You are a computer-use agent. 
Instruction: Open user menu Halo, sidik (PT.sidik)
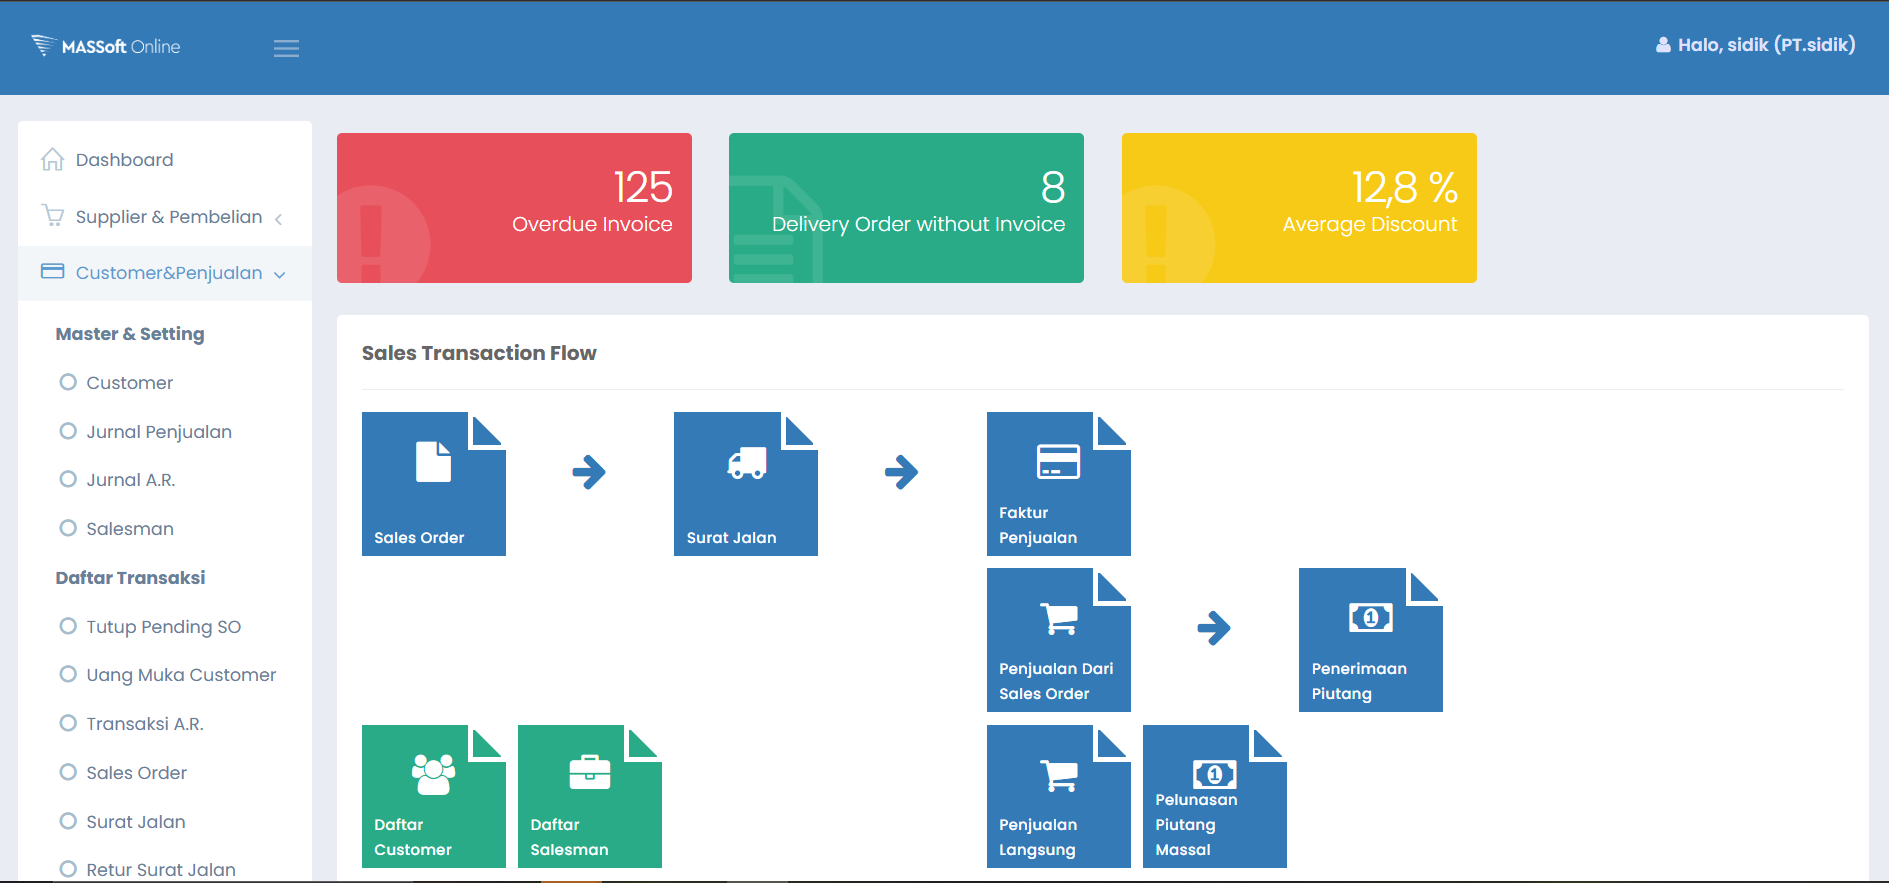point(1756,45)
